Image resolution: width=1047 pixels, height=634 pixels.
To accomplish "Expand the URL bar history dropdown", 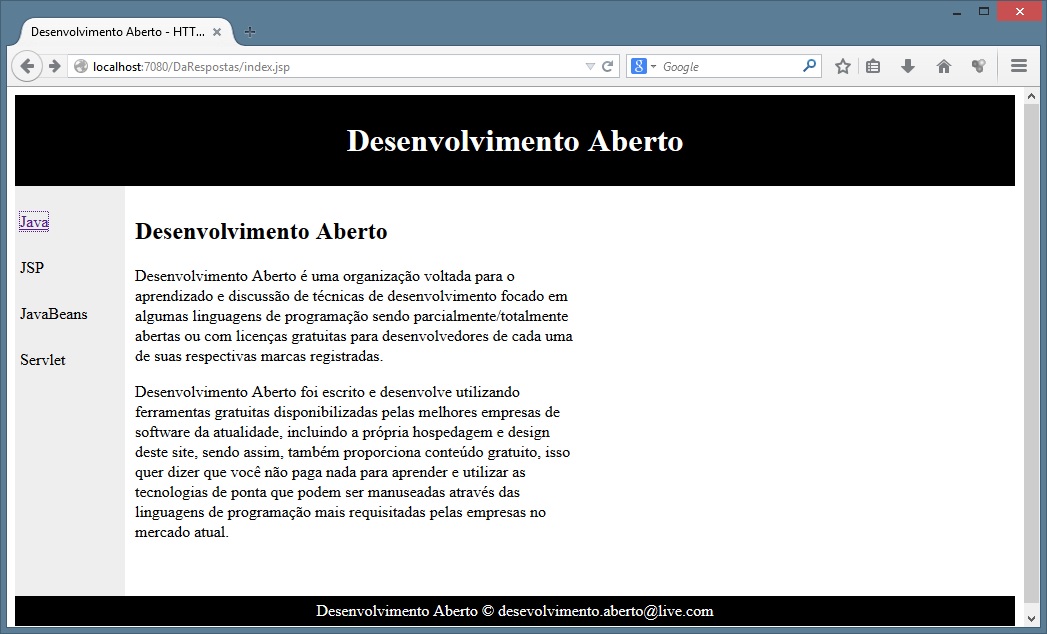I will pyautogui.click(x=590, y=67).
